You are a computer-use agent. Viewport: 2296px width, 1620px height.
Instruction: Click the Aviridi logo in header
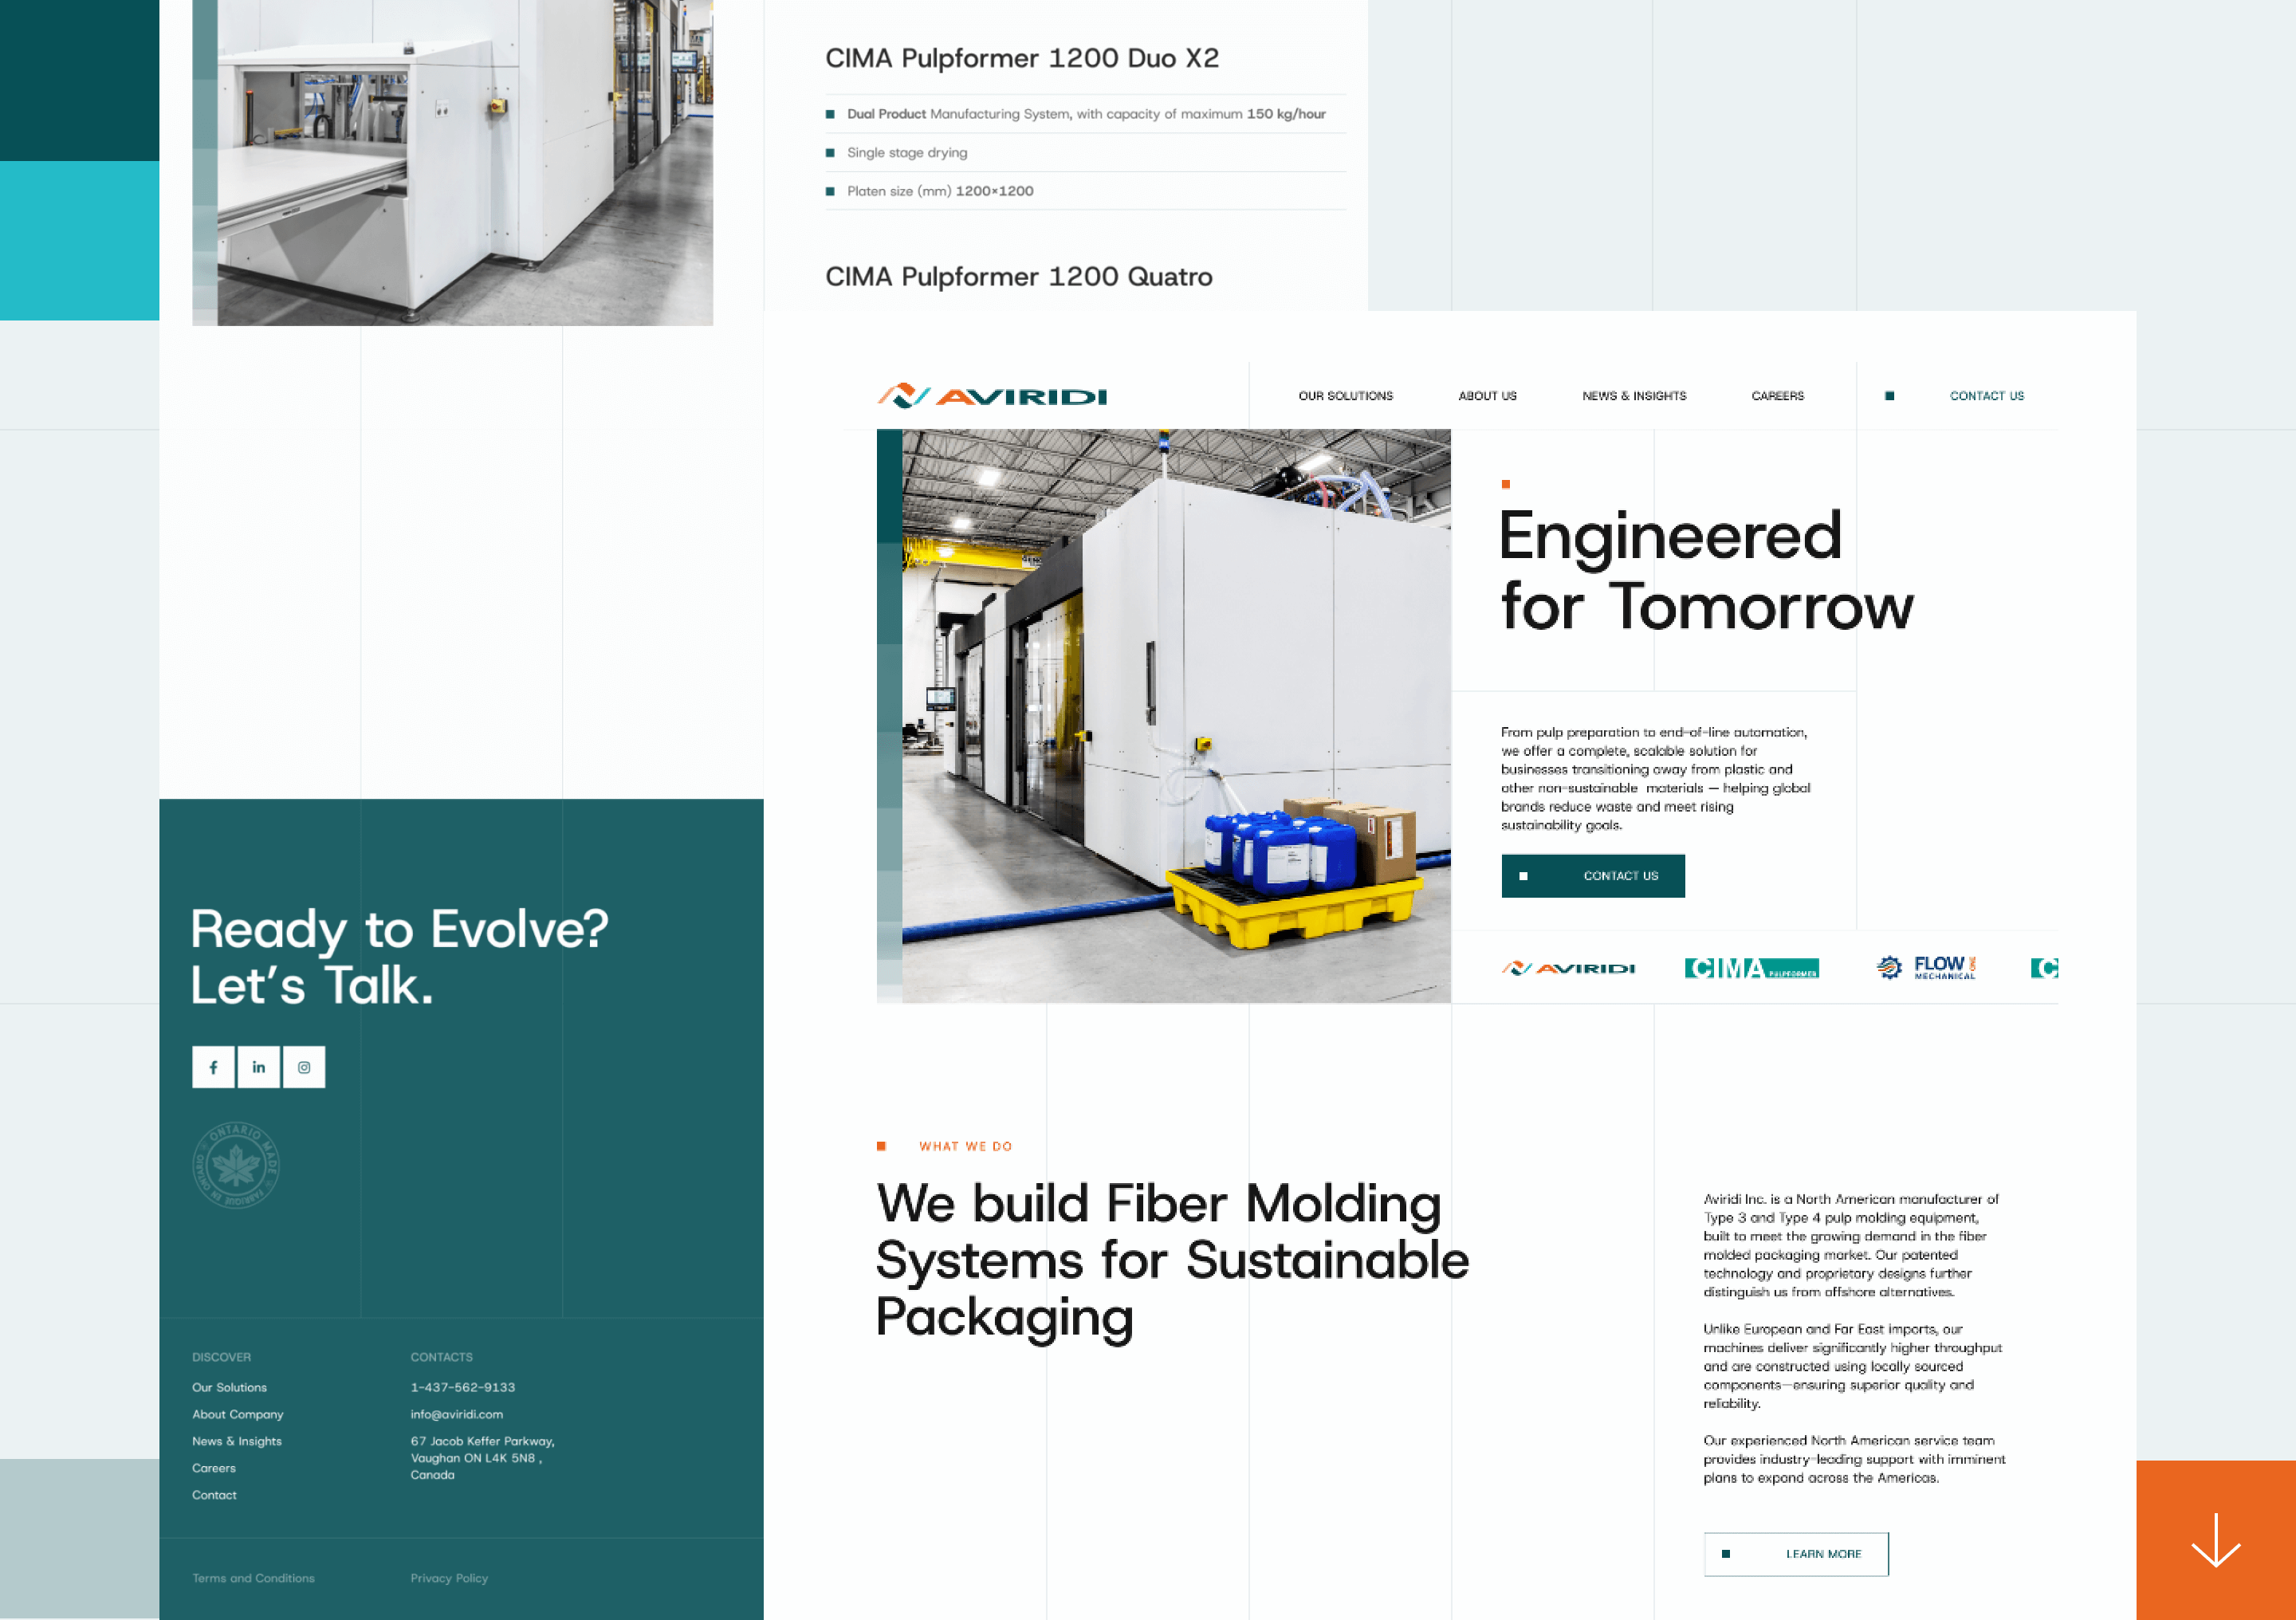[x=992, y=396]
